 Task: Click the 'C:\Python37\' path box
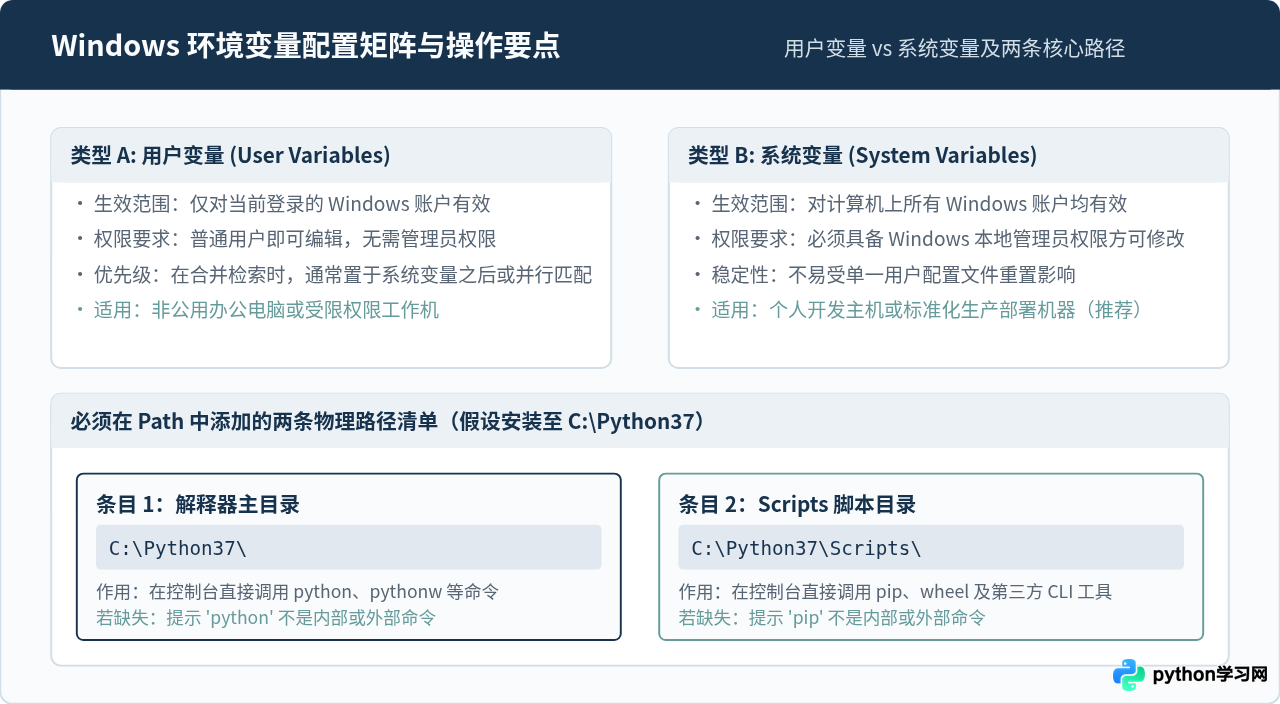tap(349, 547)
